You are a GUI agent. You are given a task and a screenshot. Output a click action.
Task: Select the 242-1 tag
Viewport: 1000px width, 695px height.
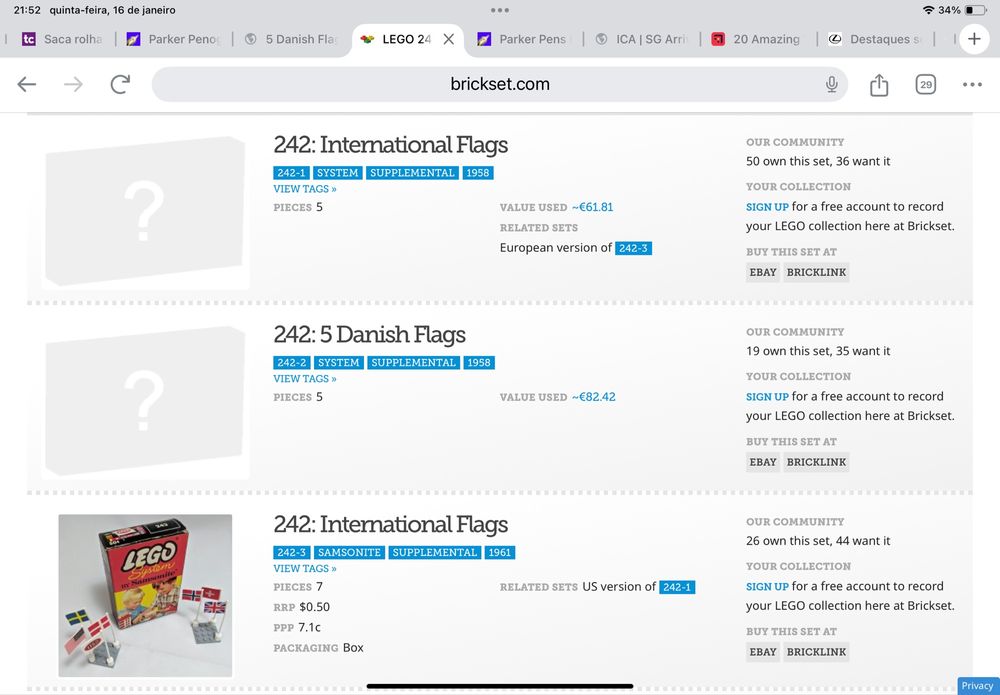(291, 173)
